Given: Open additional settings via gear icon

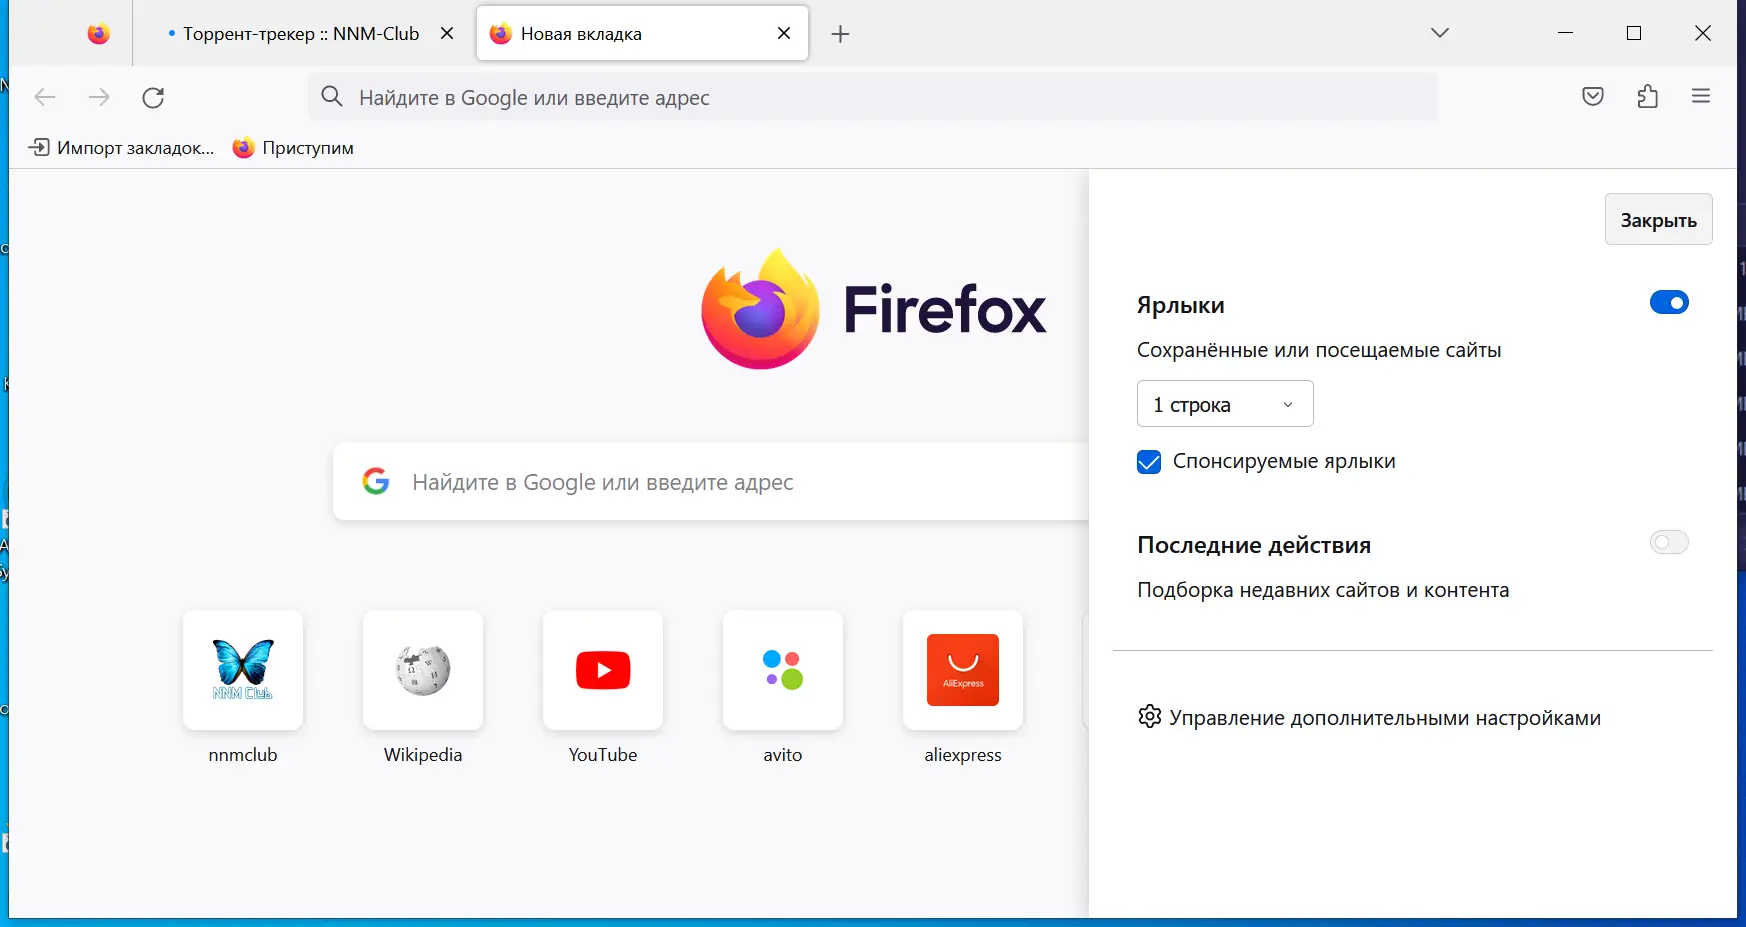Looking at the screenshot, I should coord(1150,717).
